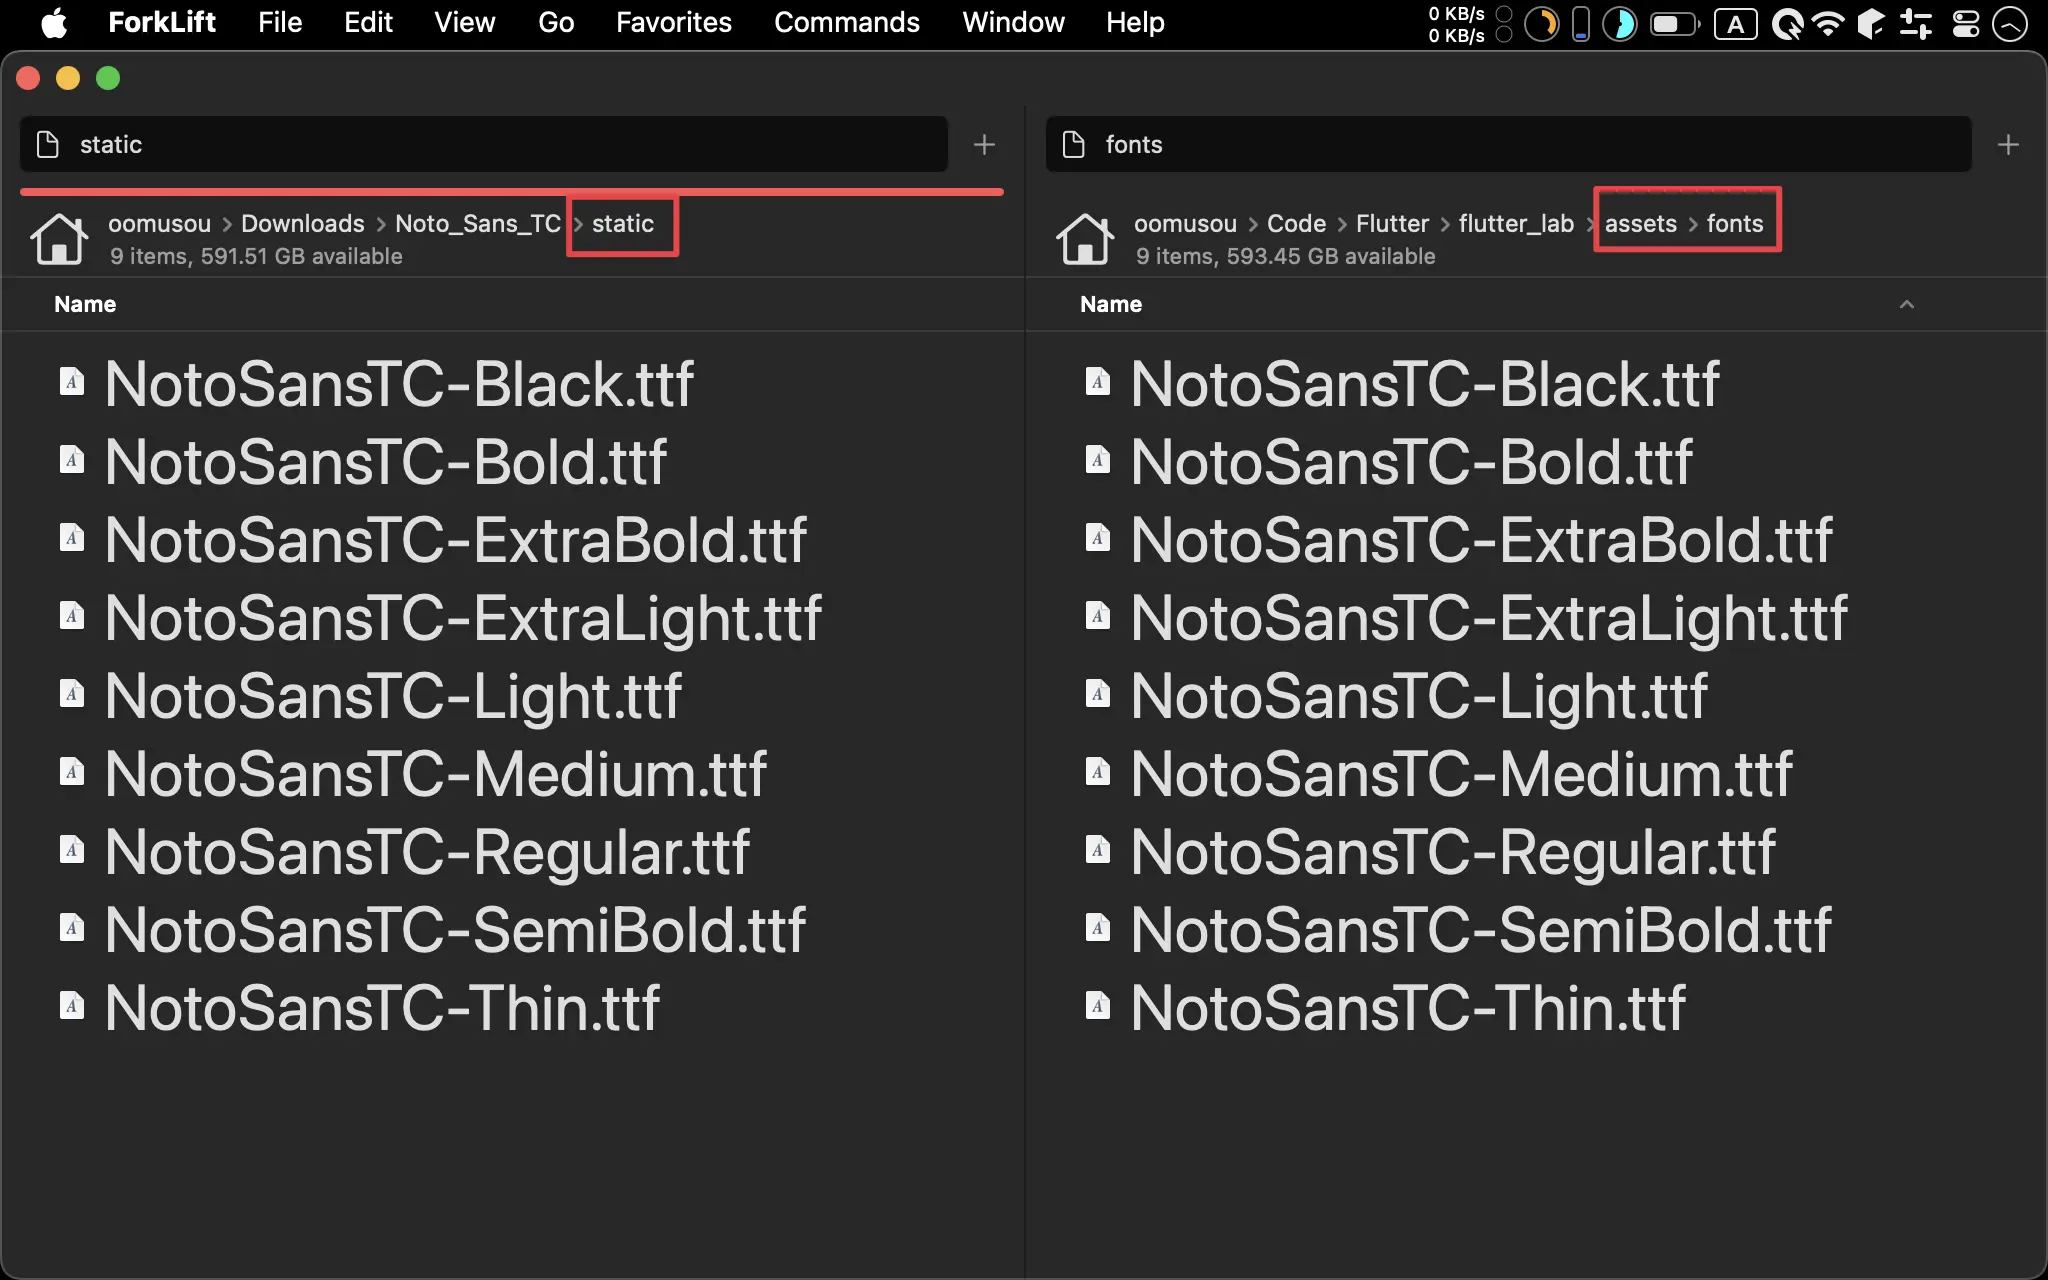Select NotoSansTC-Thin.ttf in static pane

382,1008
